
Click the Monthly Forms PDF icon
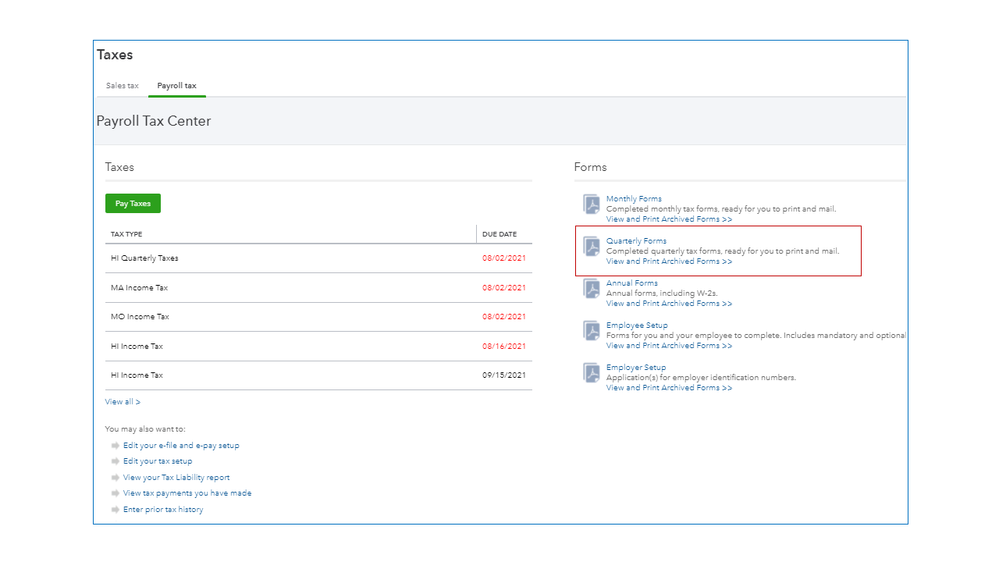(x=592, y=205)
